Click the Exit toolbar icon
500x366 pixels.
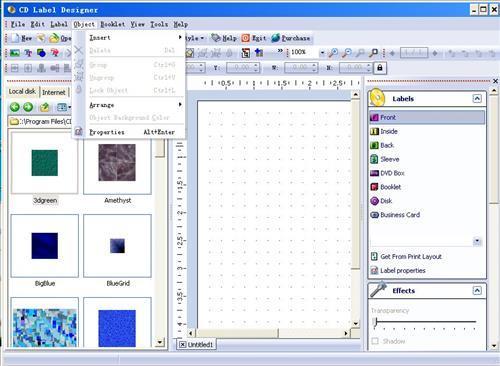pos(245,38)
